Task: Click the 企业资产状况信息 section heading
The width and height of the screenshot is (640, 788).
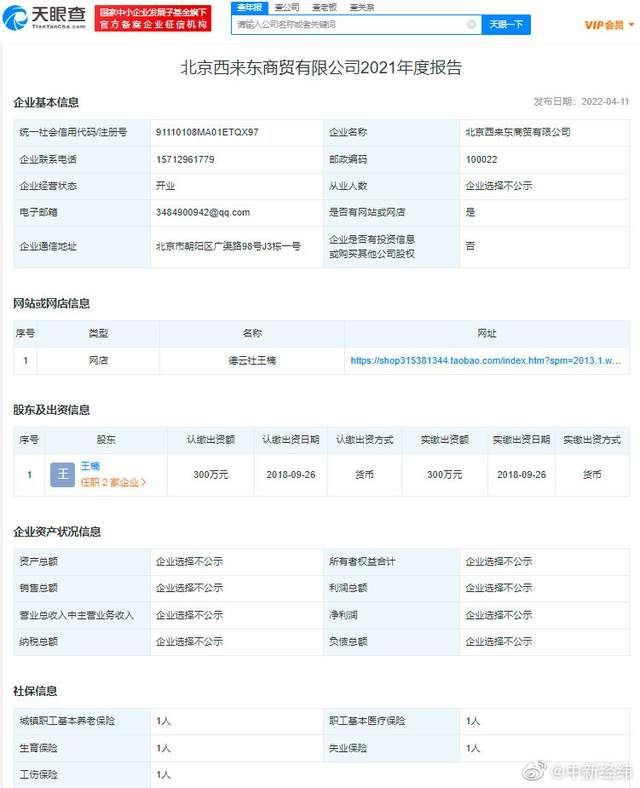Action: tap(57, 532)
